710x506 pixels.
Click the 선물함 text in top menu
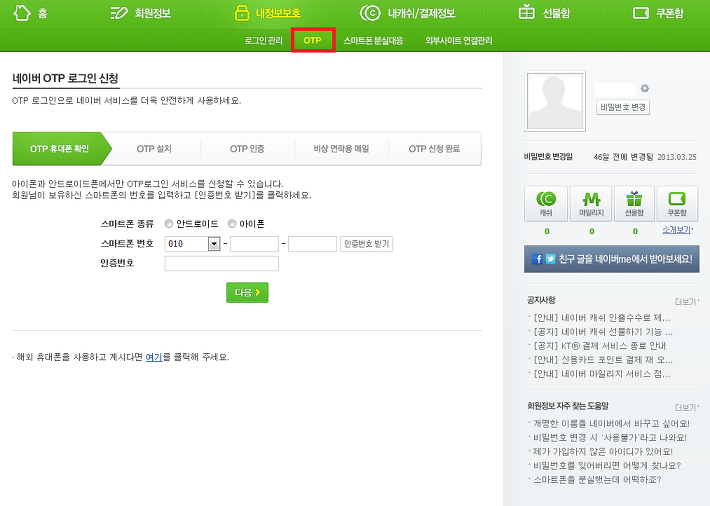tap(556, 13)
